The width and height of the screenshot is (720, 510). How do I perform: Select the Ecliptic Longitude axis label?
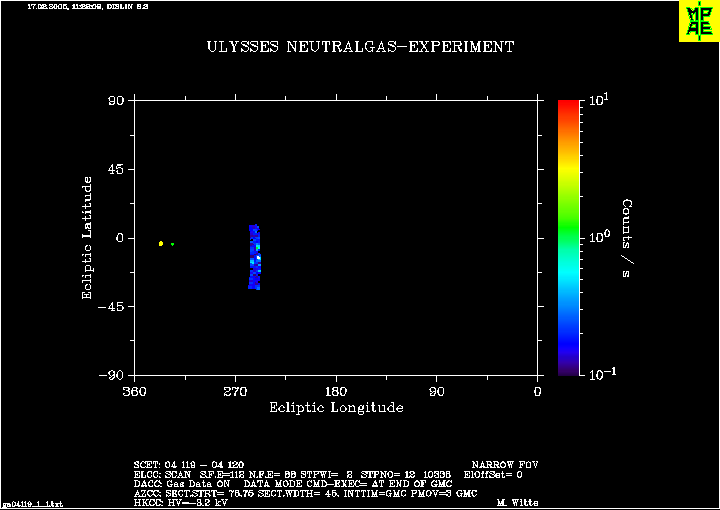click(x=336, y=408)
